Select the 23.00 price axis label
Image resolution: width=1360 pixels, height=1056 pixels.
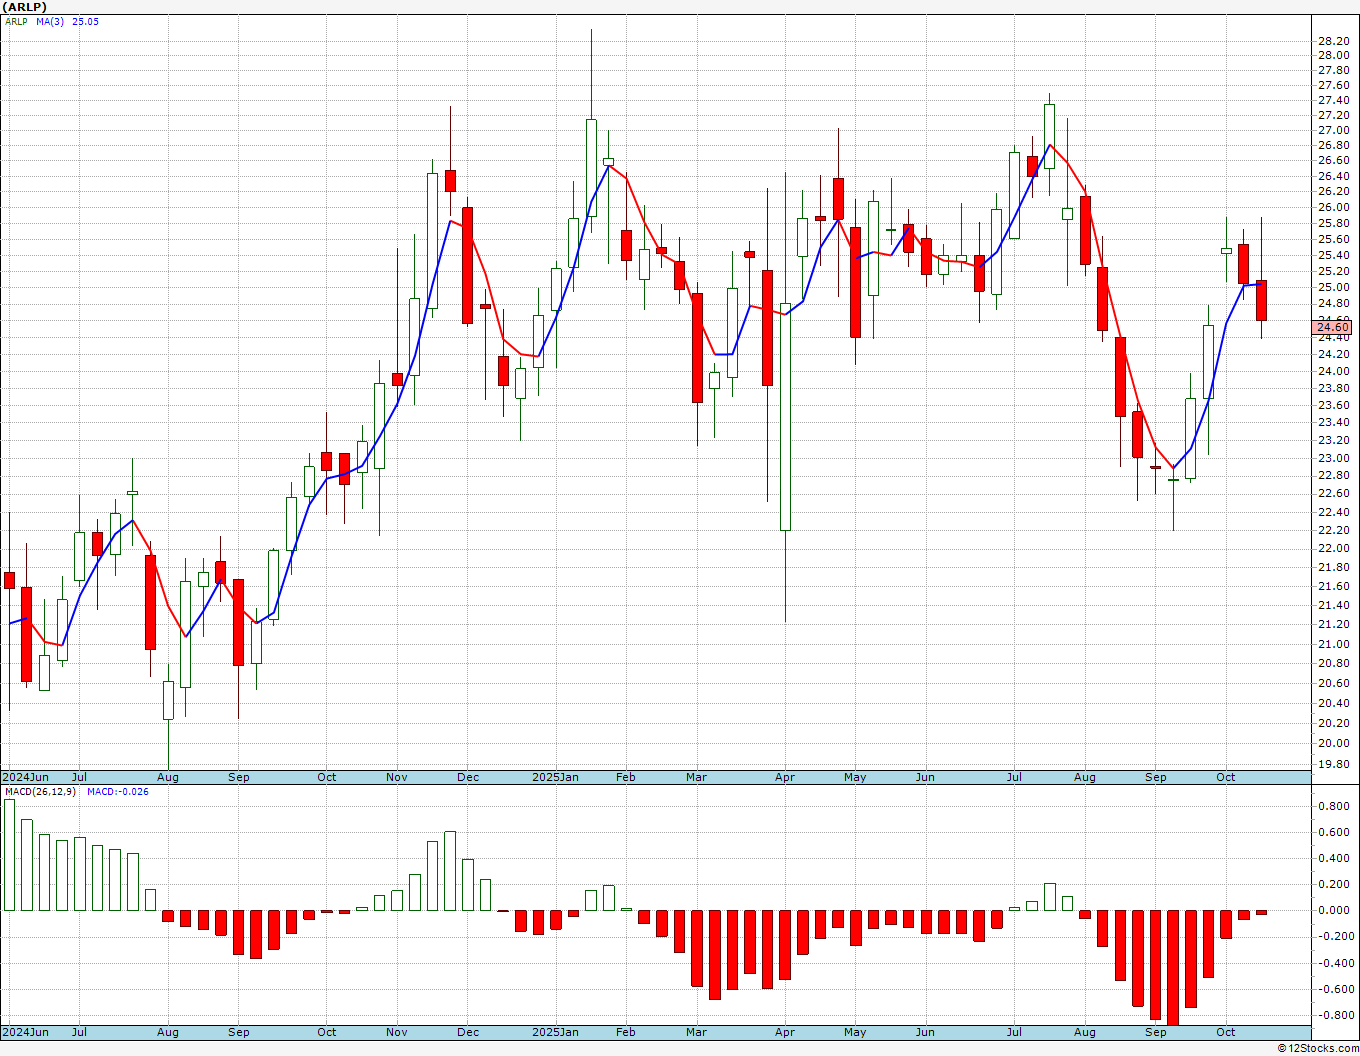[x=1333, y=458]
